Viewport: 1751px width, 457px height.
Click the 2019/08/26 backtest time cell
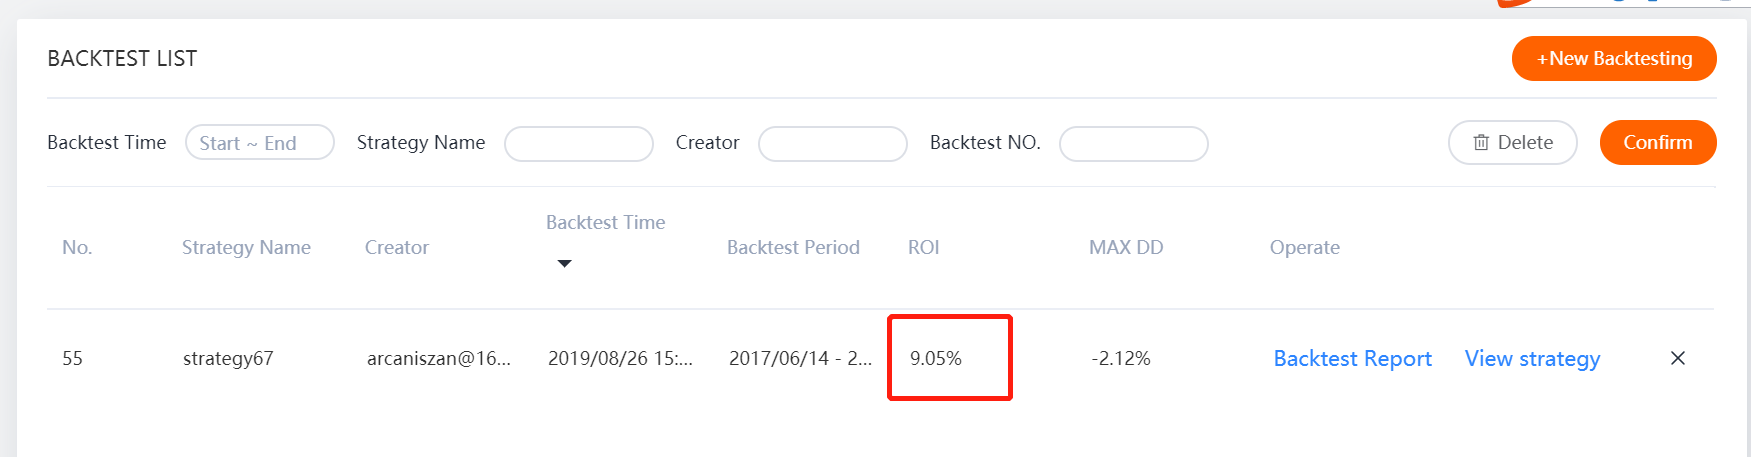coord(620,359)
